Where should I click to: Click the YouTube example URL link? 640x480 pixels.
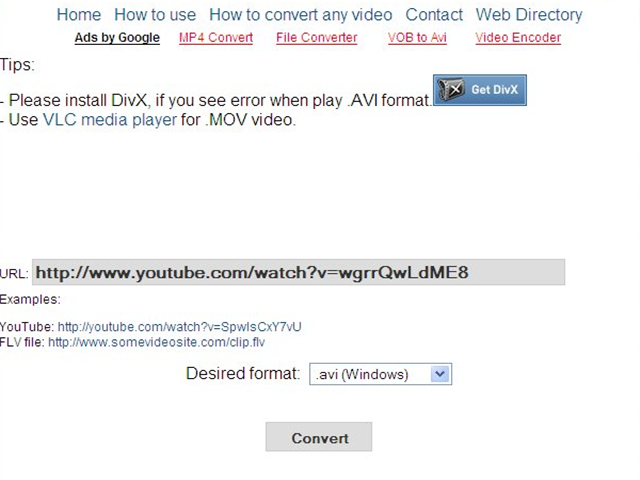point(179,327)
